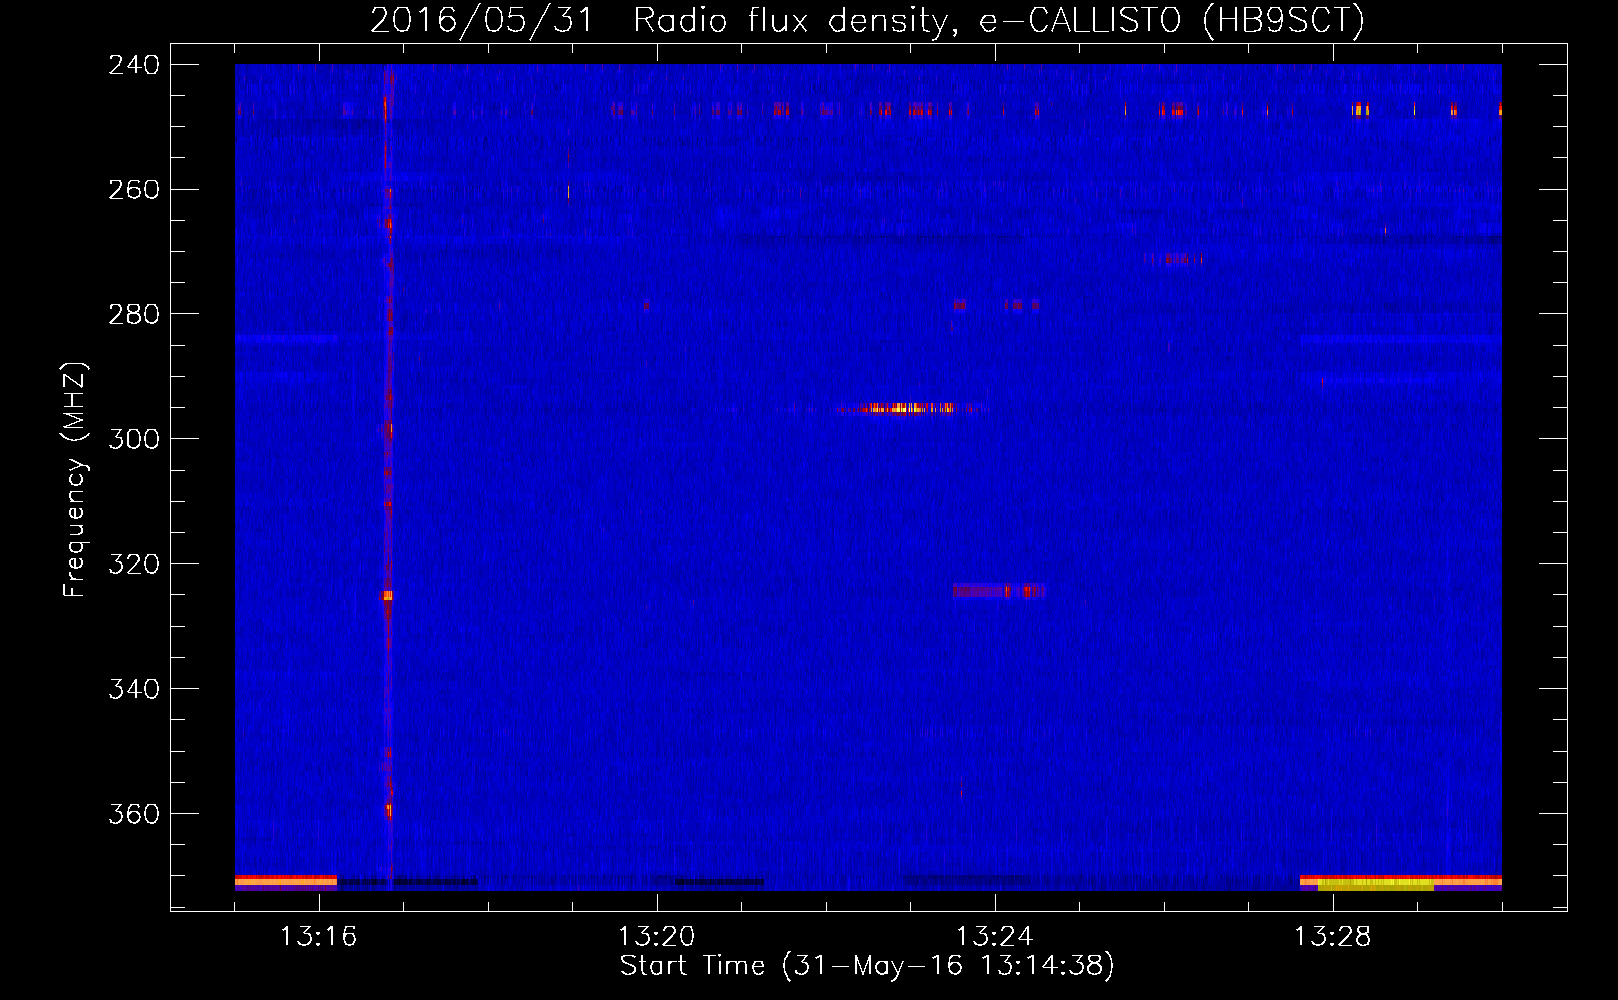1618x1000 pixels.
Task: Click the bright spot at 325 MHz on vertical streak
Action: [x=388, y=595]
